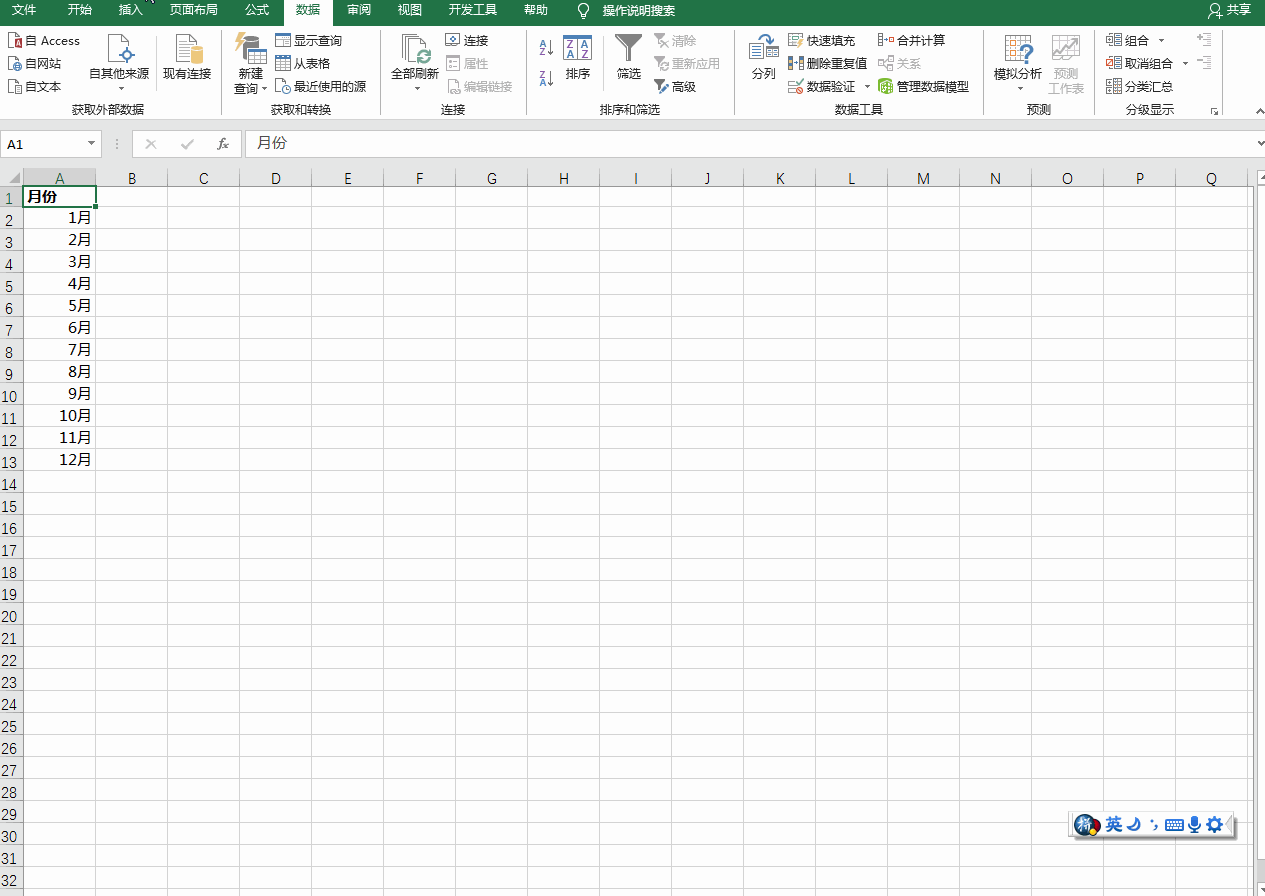The width and height of the screenshot is (1265, 896).
Task: Open Manage Data Model (管理数据模型)
Action: click(x=923, y=86)
